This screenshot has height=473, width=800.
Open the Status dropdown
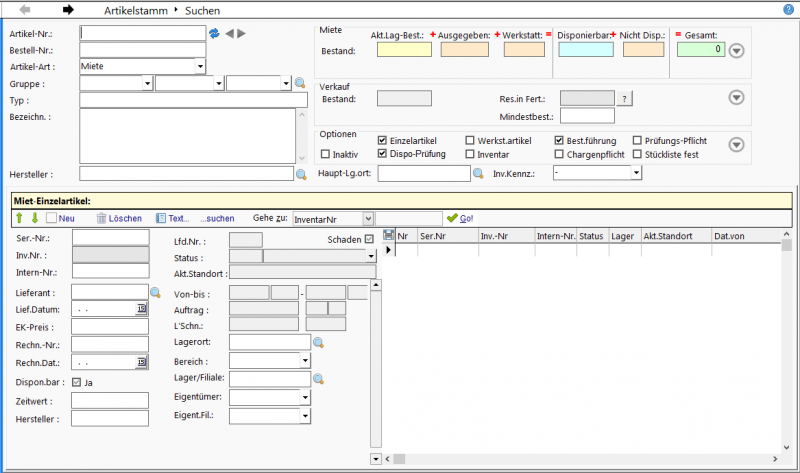click(371, 256)
